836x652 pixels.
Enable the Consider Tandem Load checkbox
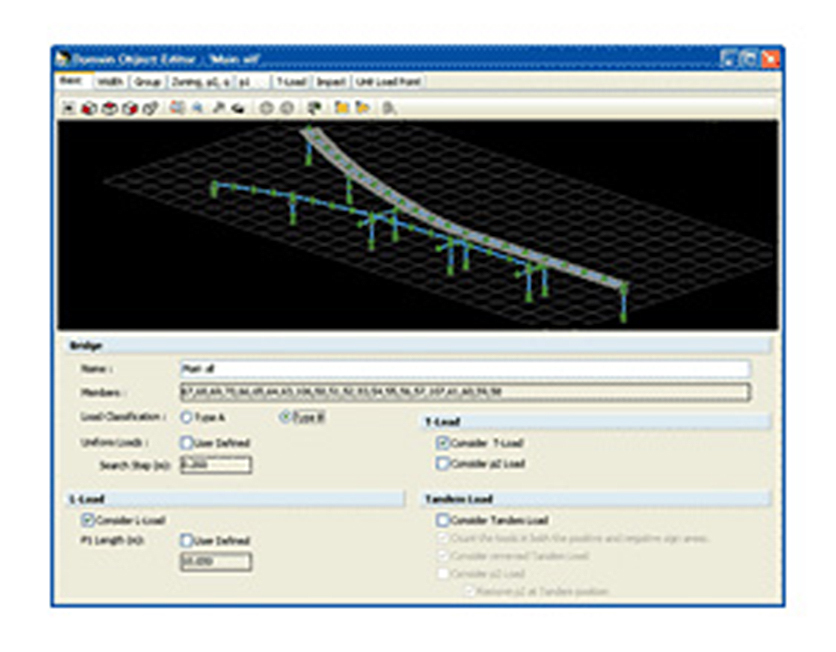click(x=442, y=520)
